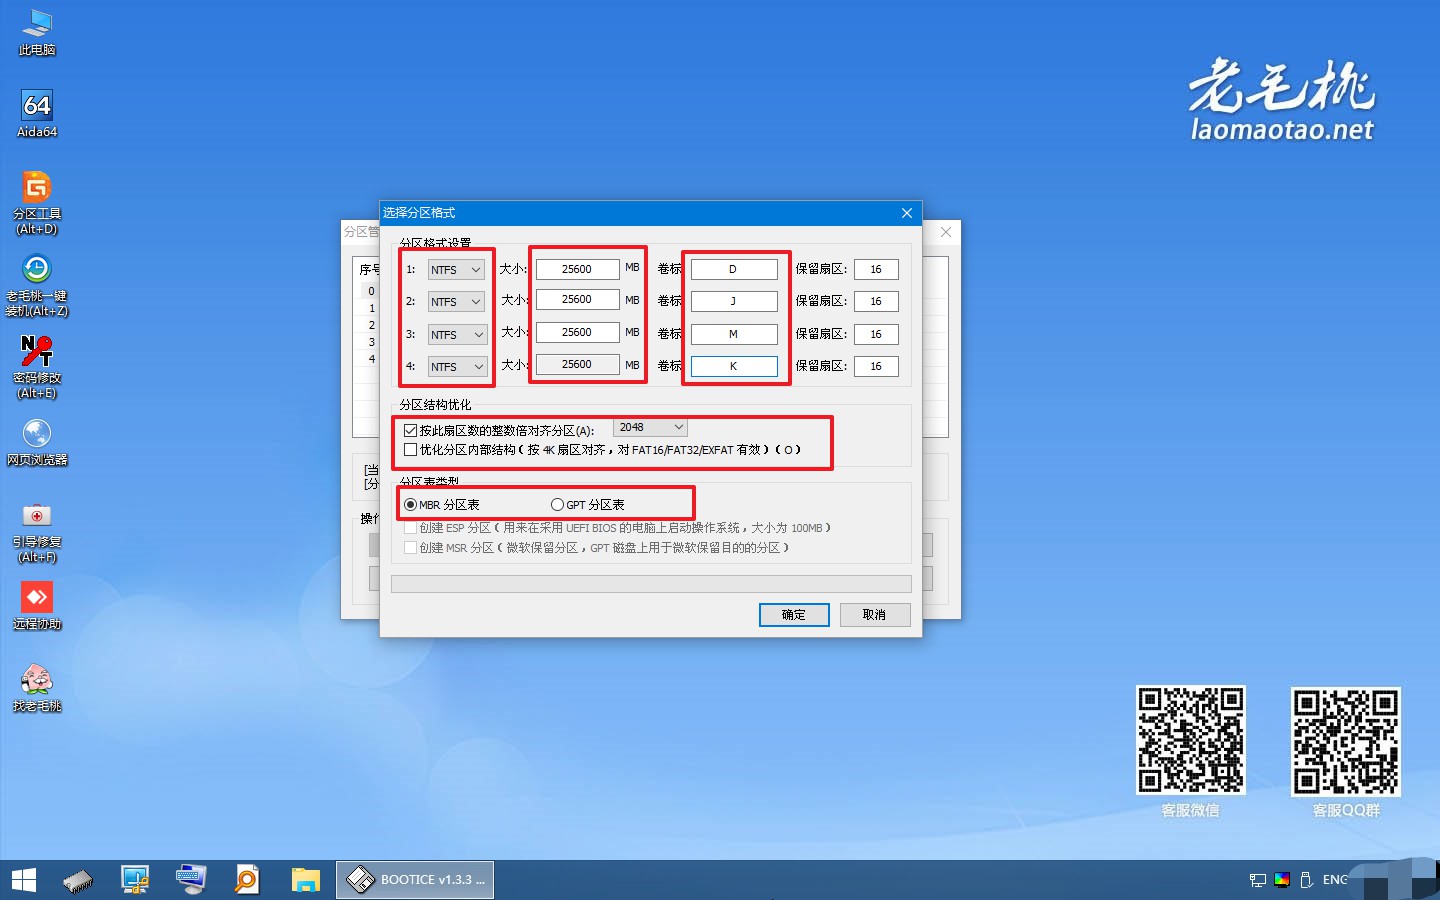Click the 确定 button

[794, 615]
